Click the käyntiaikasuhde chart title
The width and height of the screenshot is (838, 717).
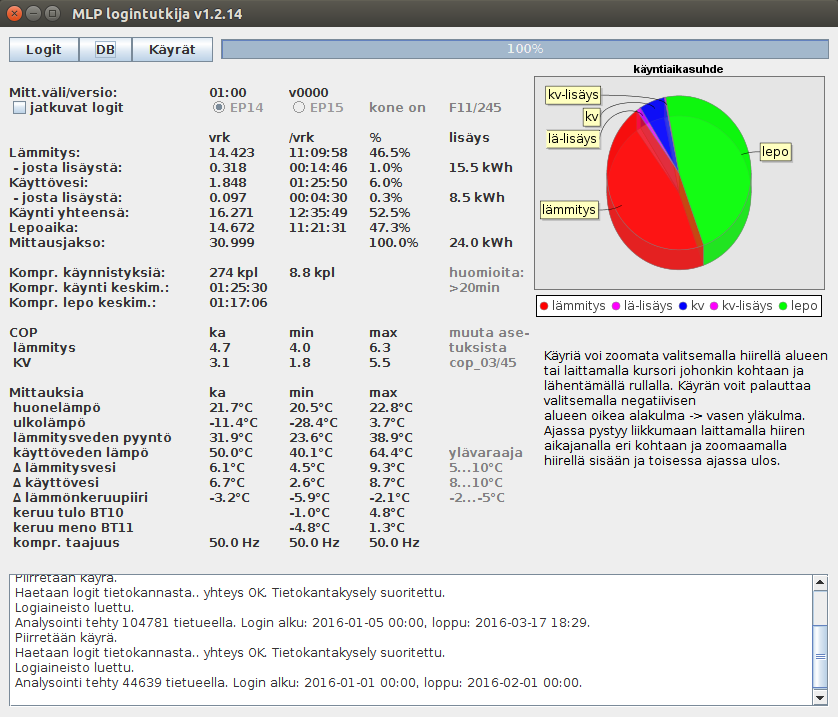(678, 69)
